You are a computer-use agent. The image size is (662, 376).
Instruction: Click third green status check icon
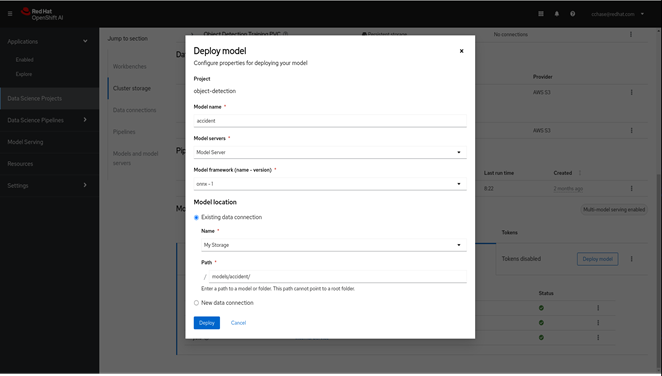point(541,338)
